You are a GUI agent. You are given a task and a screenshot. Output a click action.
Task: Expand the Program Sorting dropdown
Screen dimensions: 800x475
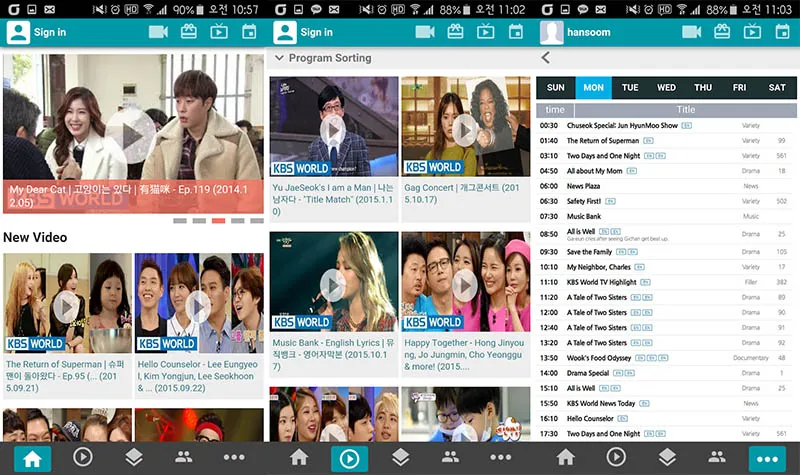(x=323, y=58)
